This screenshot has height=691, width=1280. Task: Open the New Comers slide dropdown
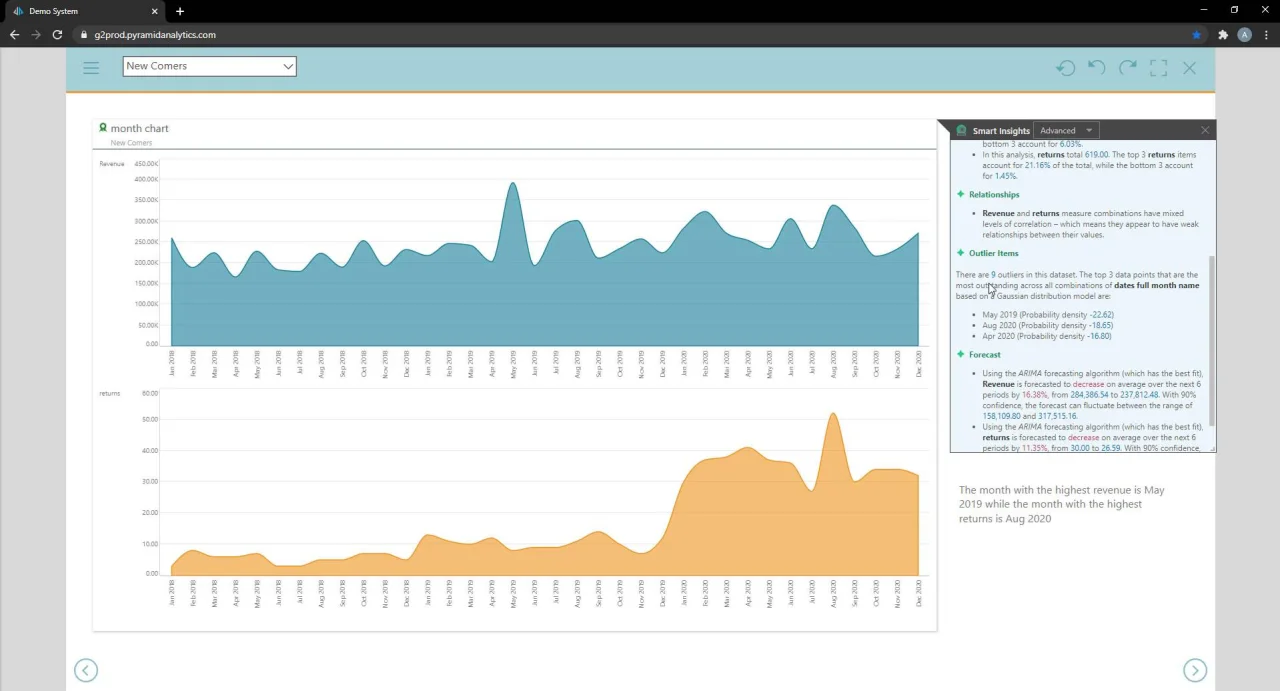pyautogui.click(x=210, y=66)
